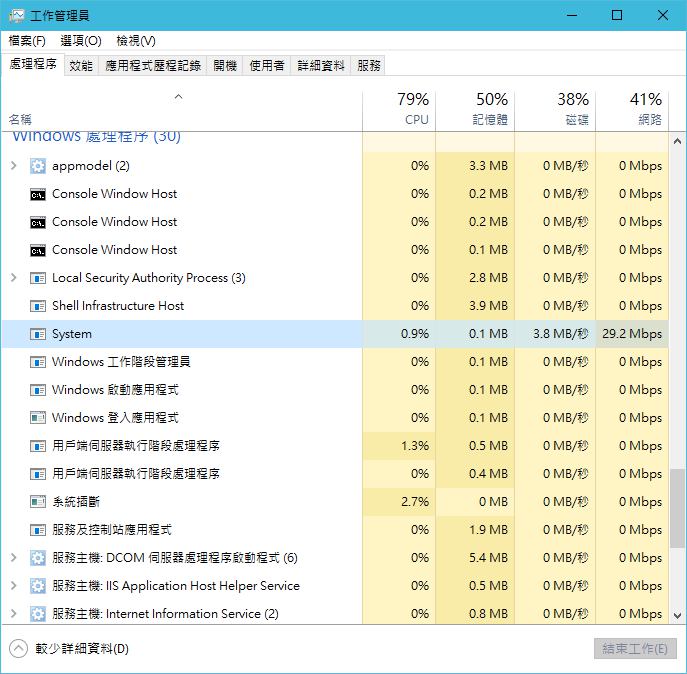Viewport: 687px width, 674px height.
Task: Click the 1.9 MB memory value
Action: [488, 530]
